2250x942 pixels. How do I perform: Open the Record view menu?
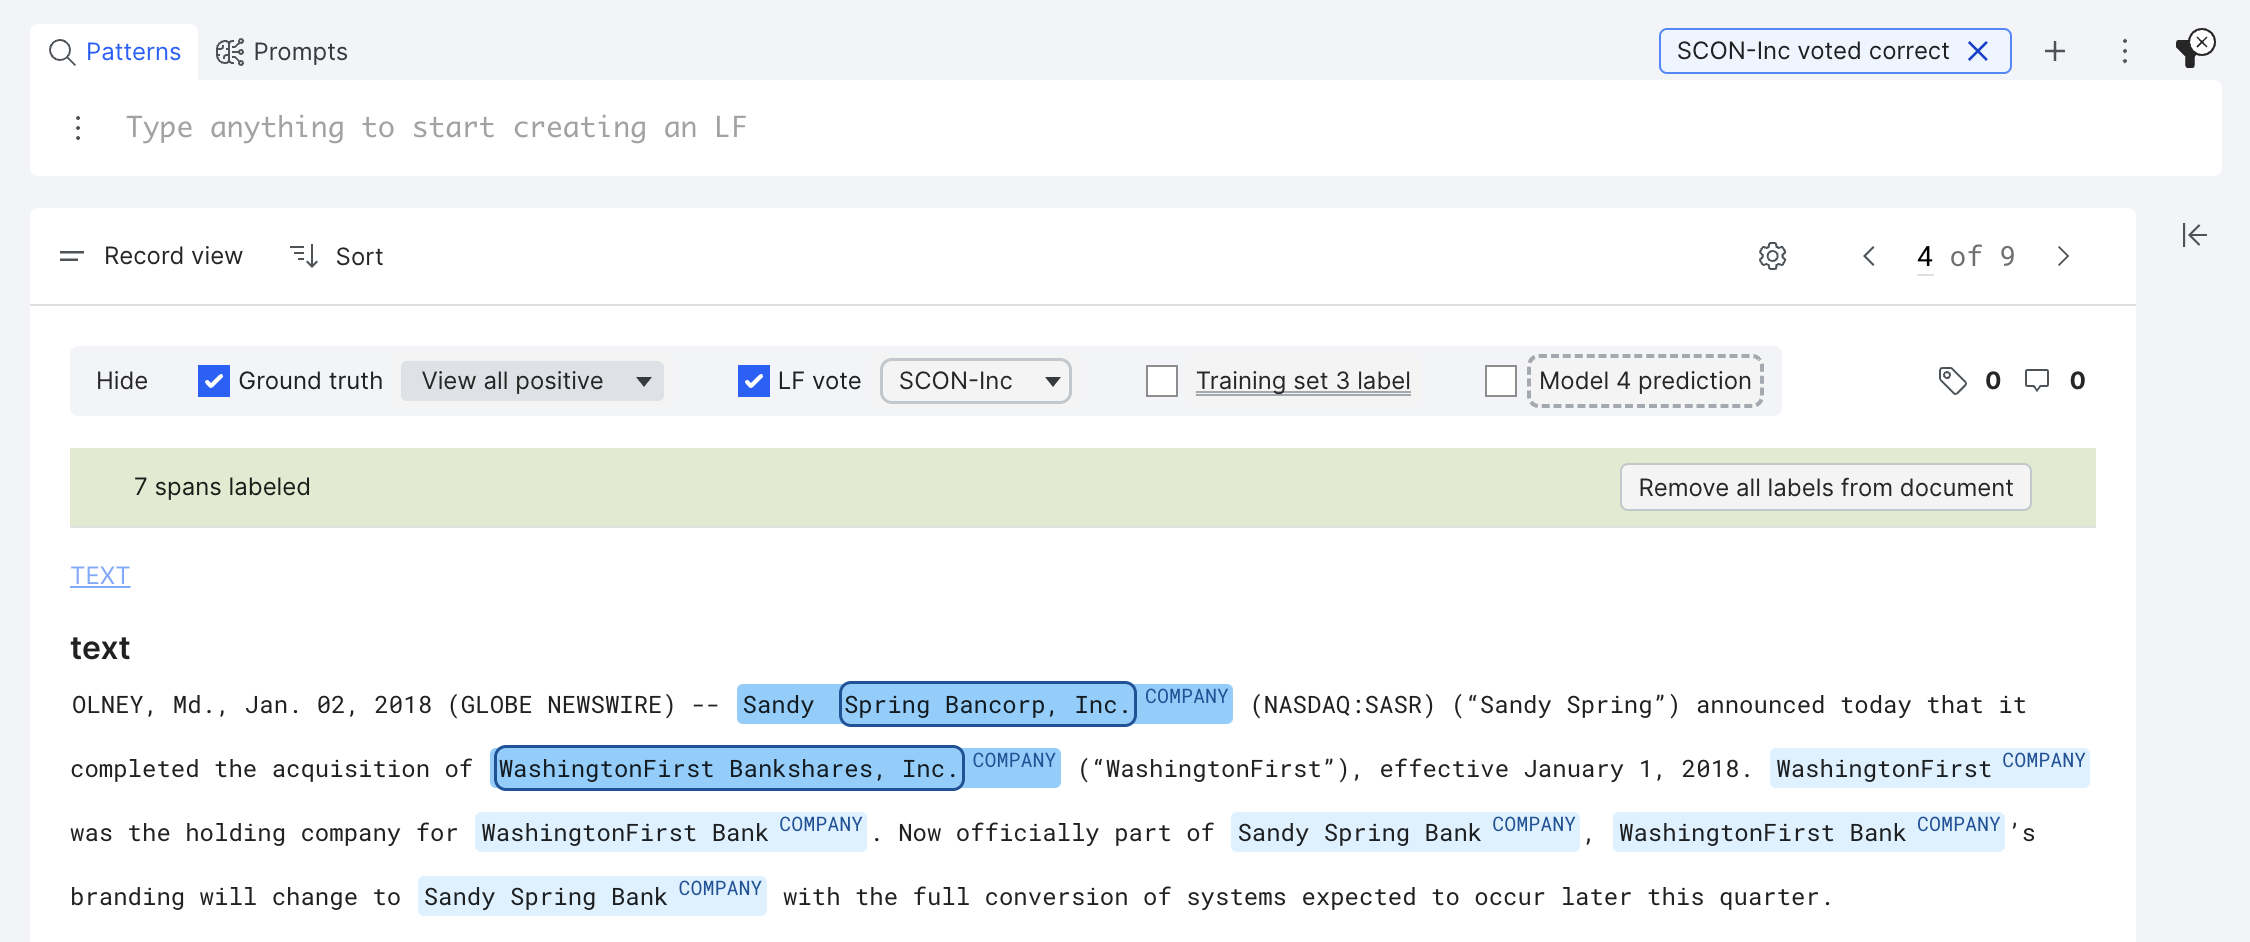pyautogui.click(x=151, y=256)
